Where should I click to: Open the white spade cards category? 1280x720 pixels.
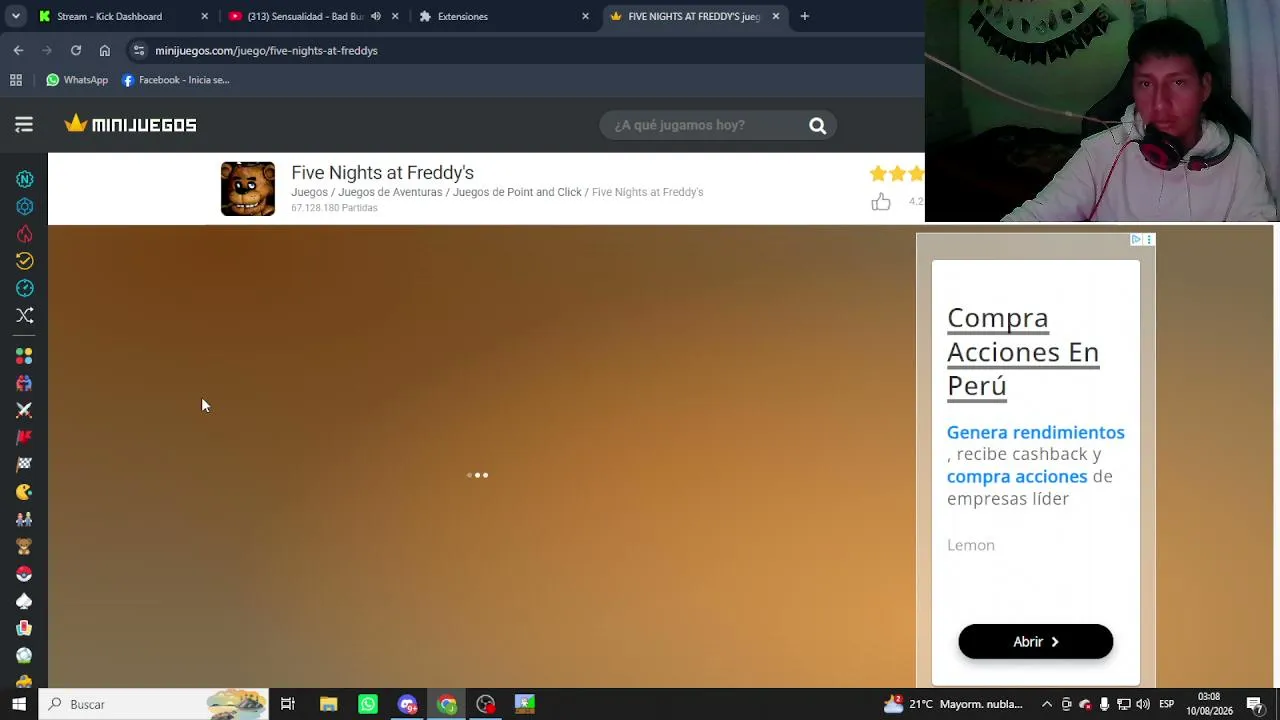[x=24, y=601]
